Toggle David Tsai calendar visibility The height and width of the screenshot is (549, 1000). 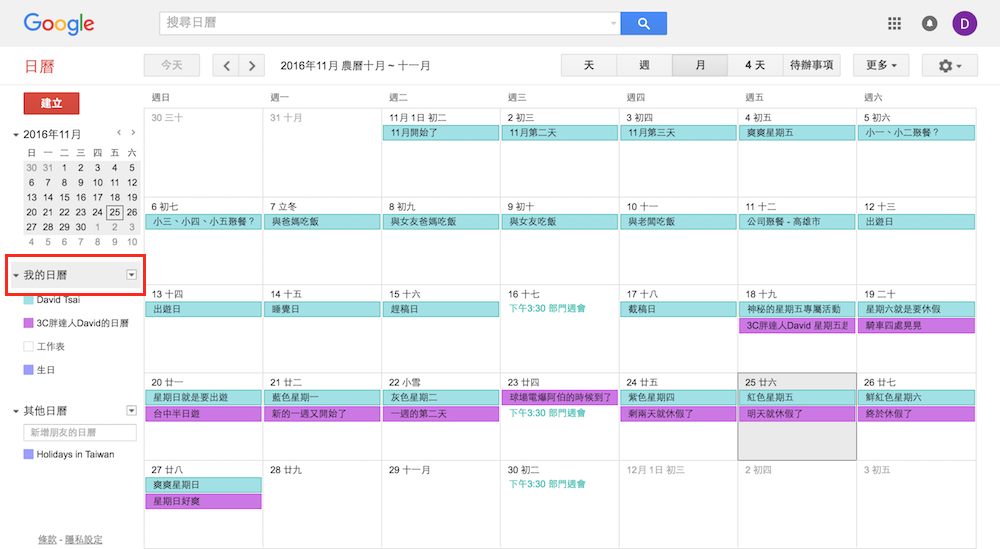(28, 299)
